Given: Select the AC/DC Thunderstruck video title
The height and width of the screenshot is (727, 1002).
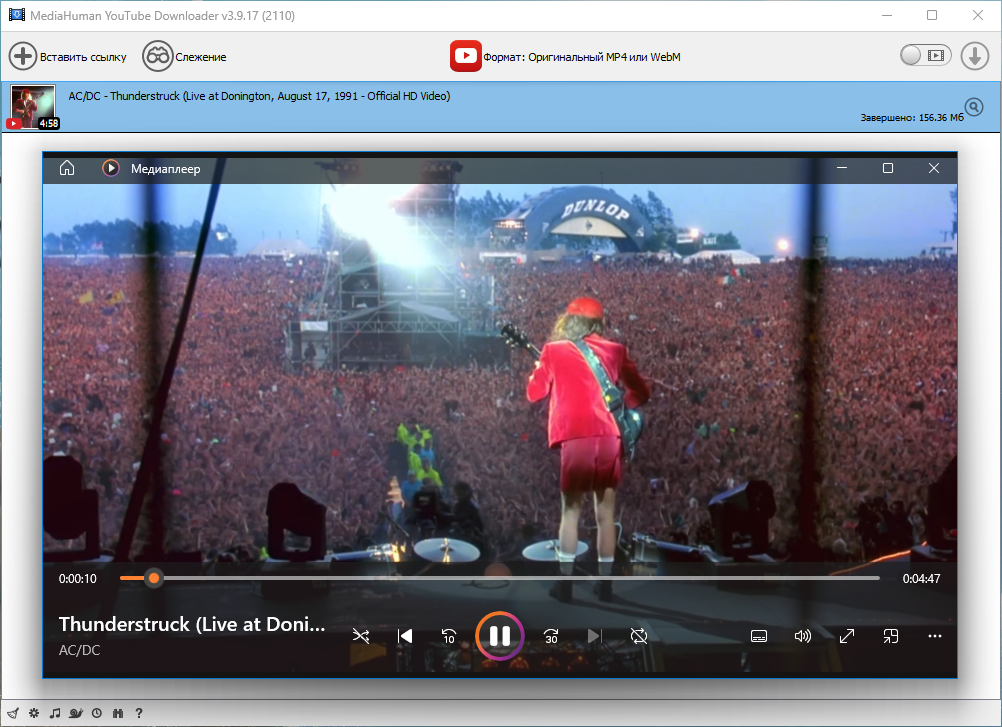Looking at the screenshot, I should tap(259, 96).
